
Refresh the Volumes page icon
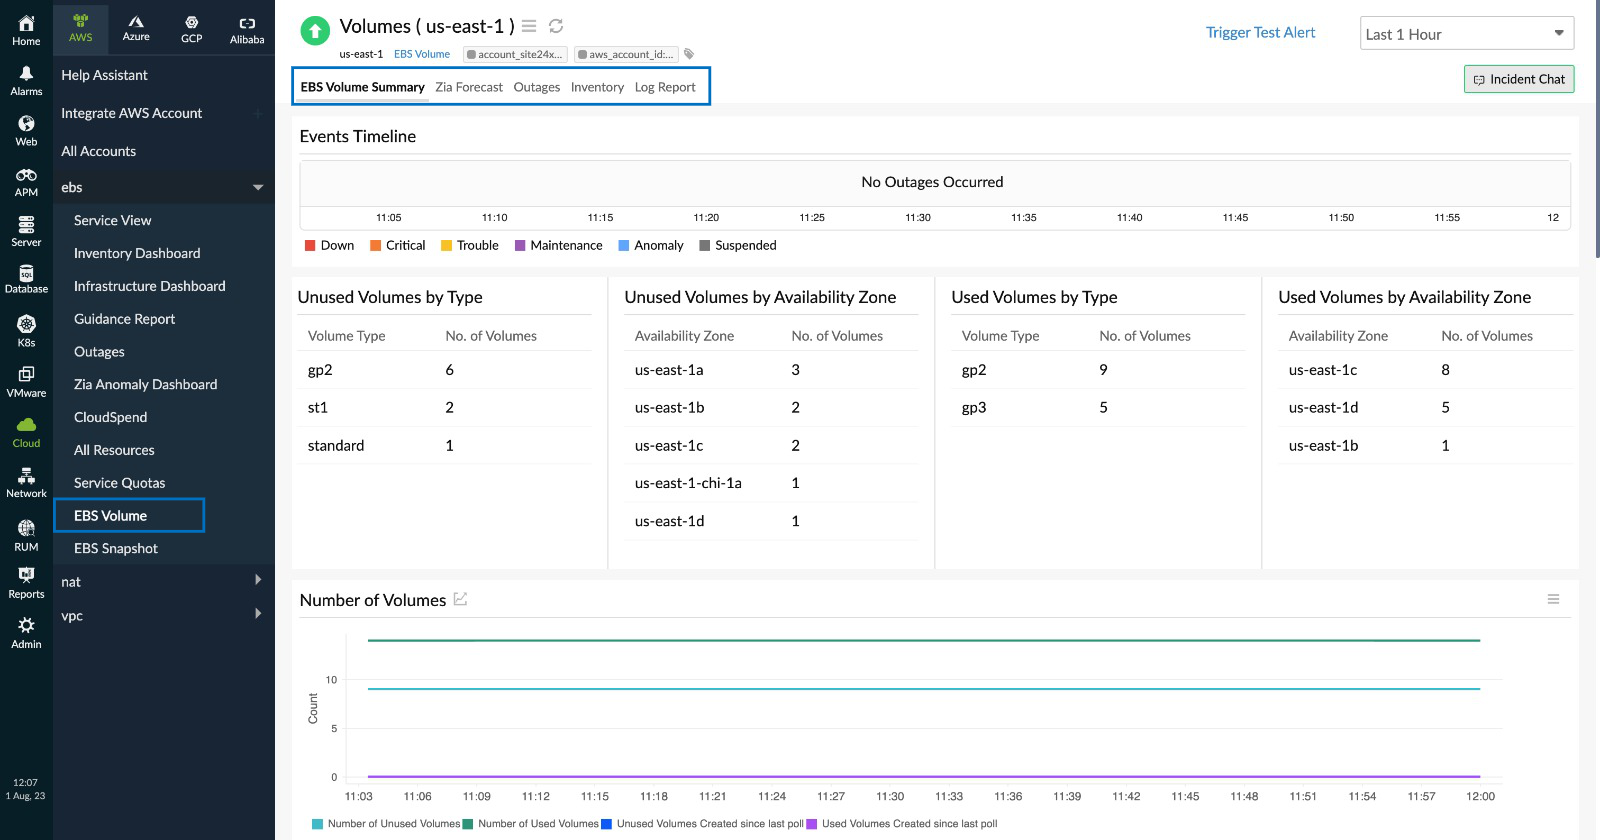coord(556,26)
